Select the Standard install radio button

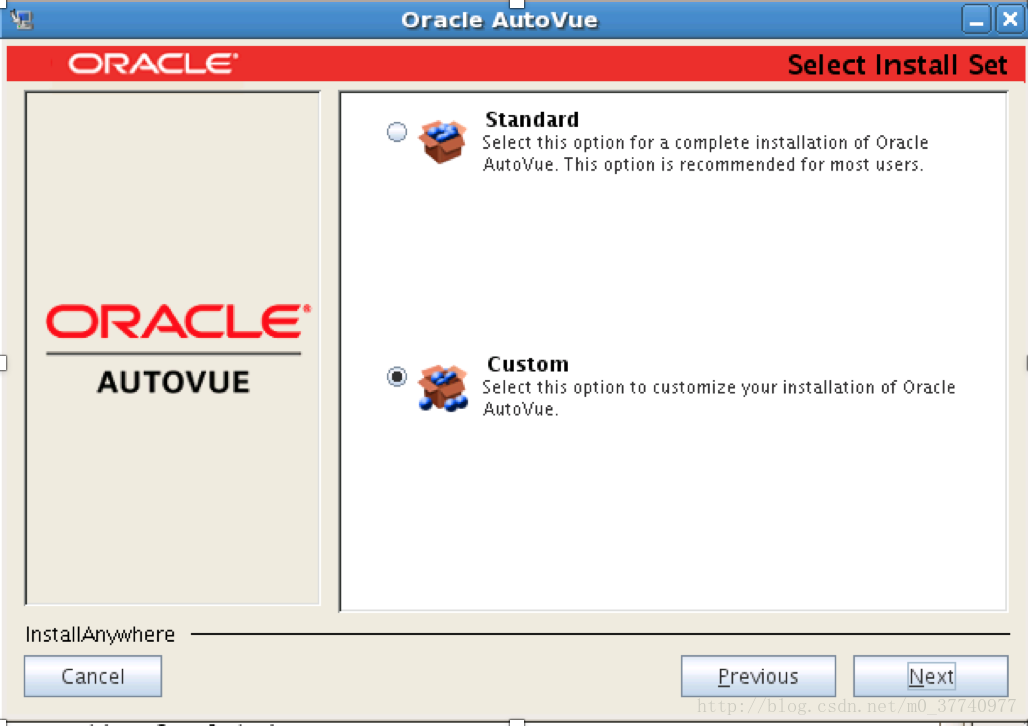397,132
